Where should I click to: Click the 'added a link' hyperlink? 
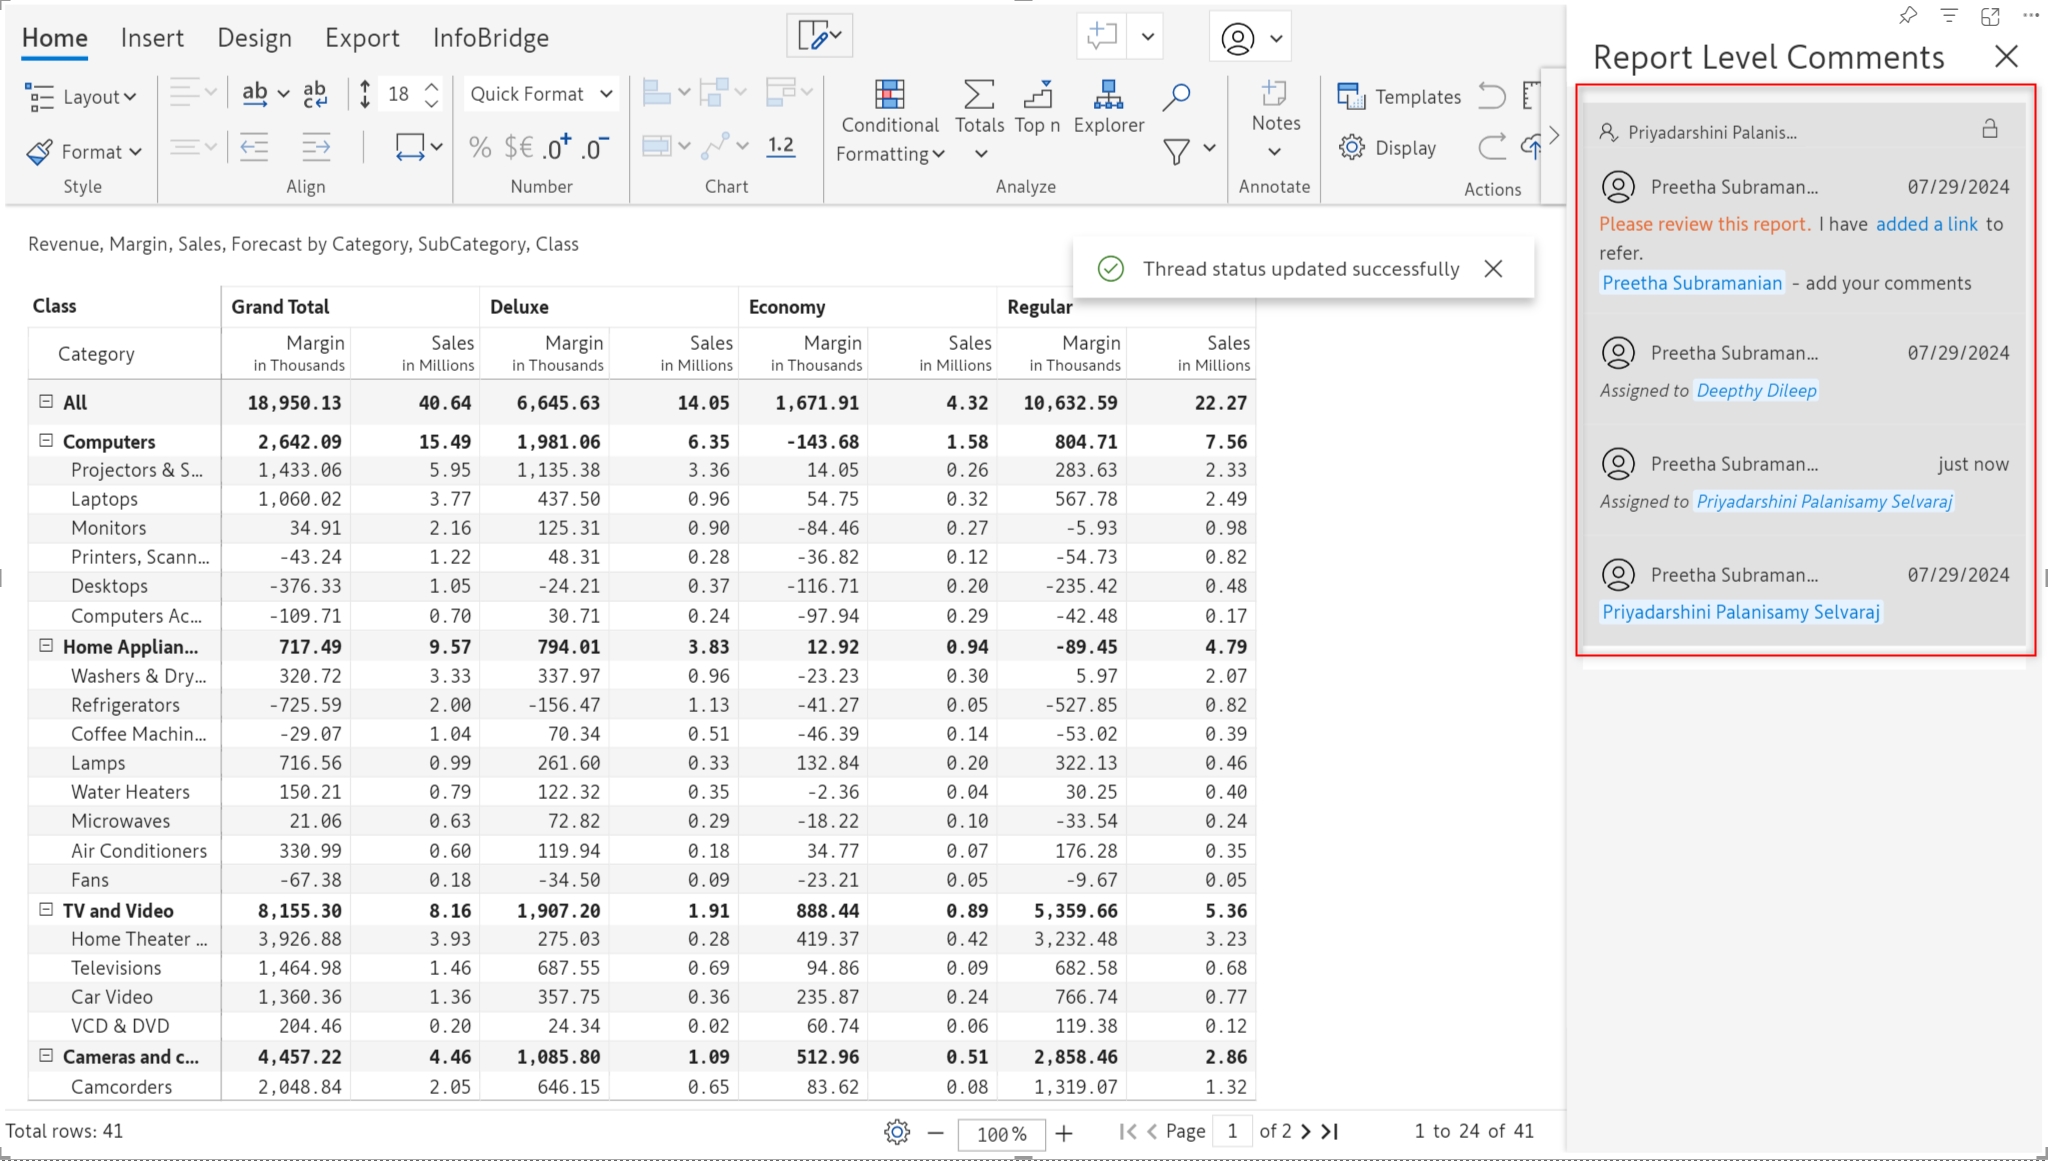(x=1926, y=224)
